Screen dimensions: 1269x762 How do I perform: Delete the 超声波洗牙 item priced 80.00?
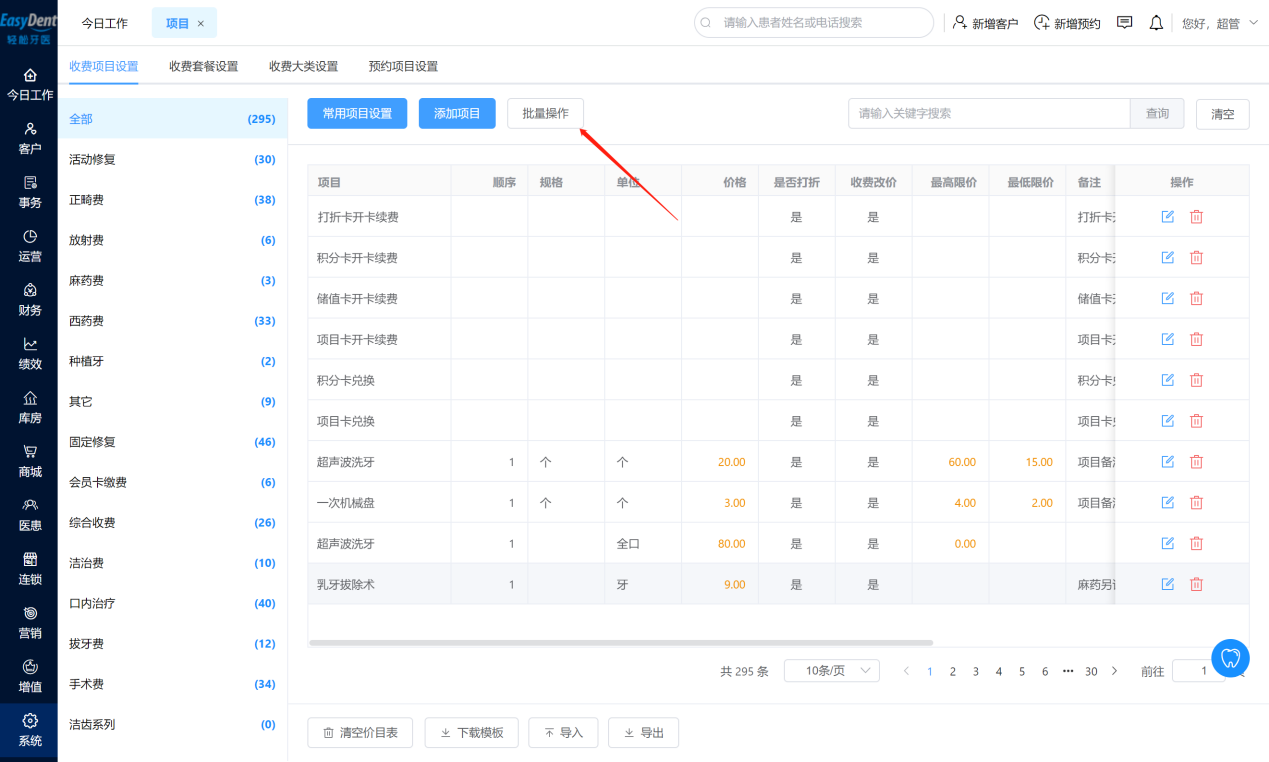click(x=1196, y=544)
